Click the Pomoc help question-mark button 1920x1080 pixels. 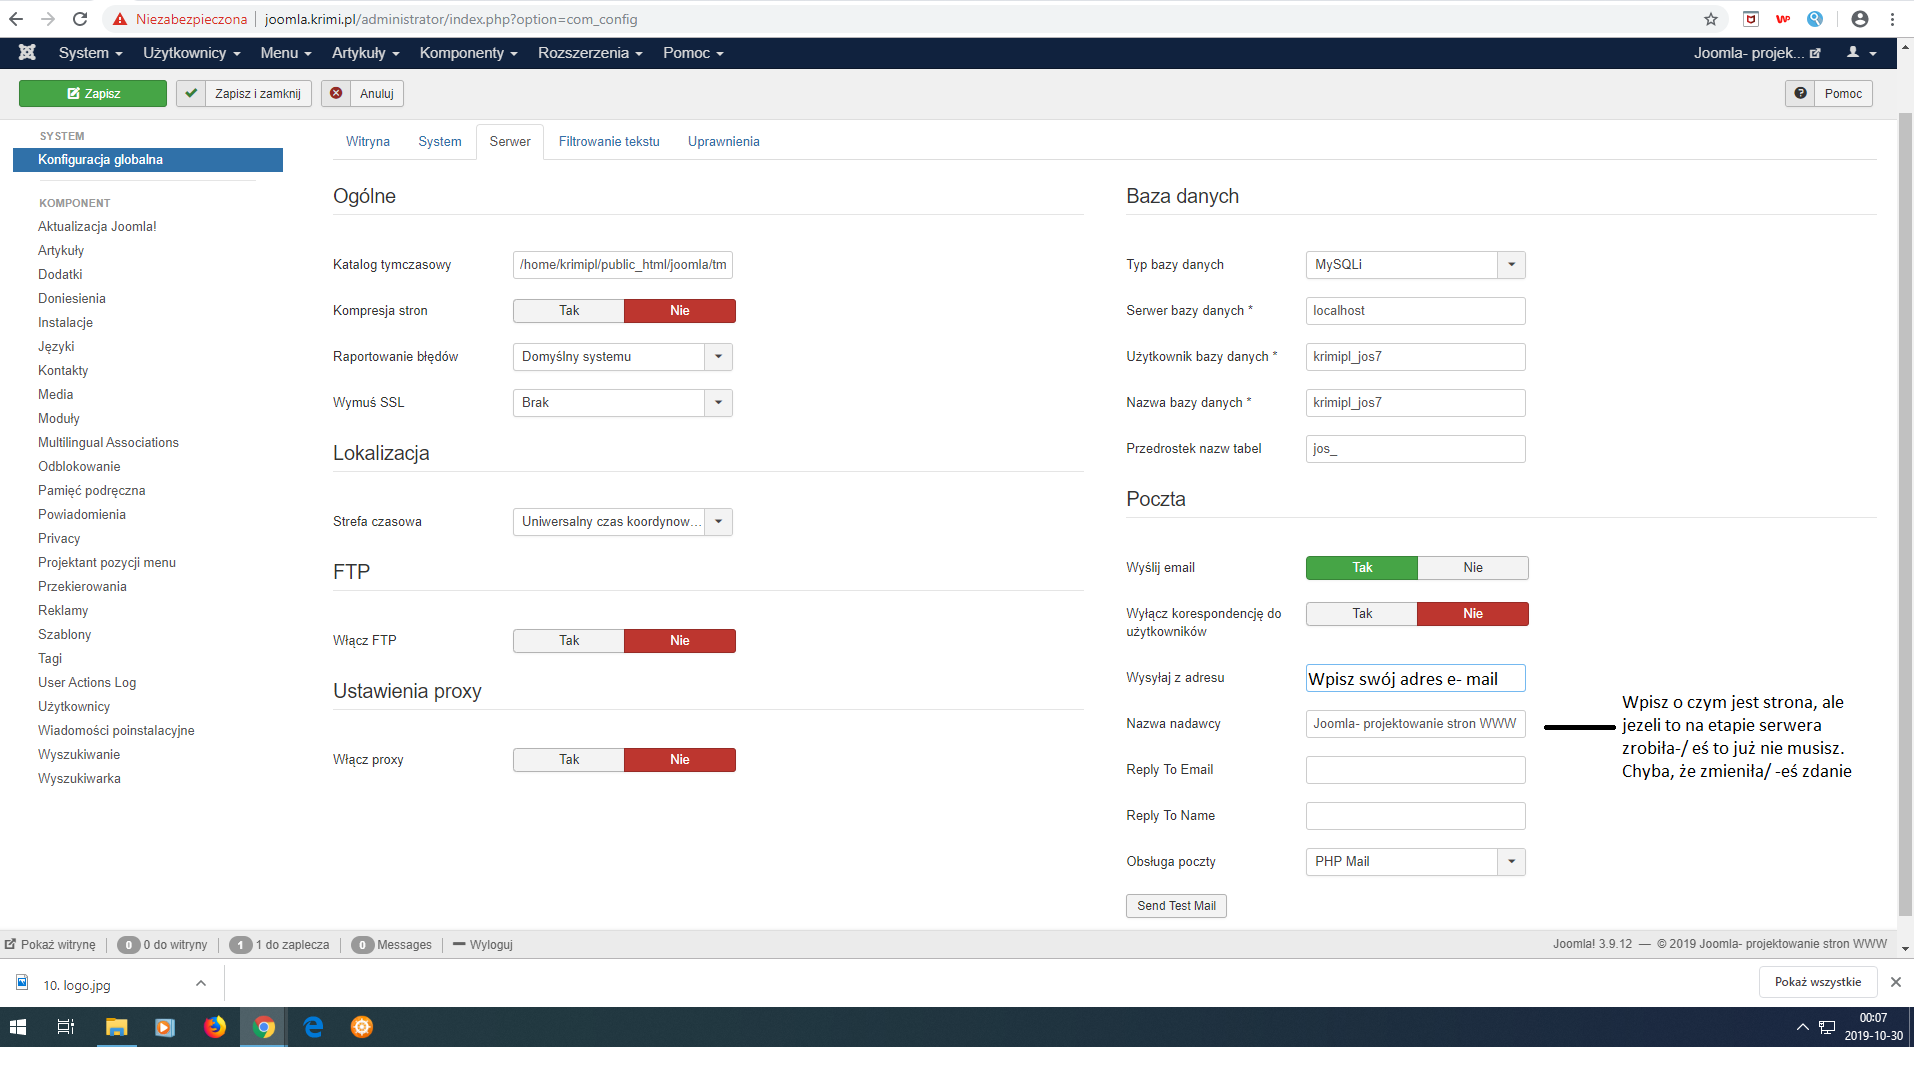coord(1829,94)
